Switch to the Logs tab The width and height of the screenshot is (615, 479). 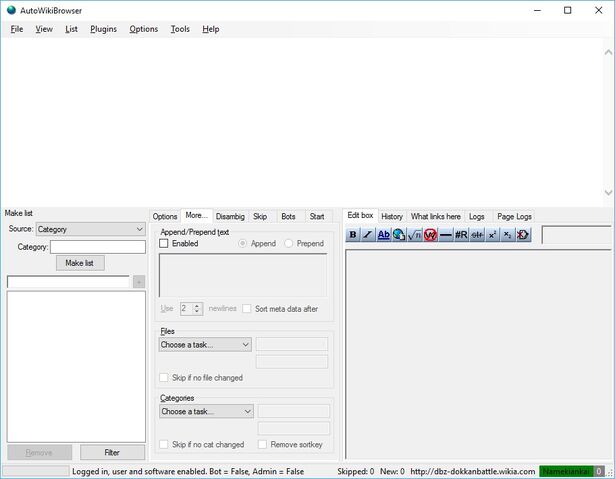(477, 216)
